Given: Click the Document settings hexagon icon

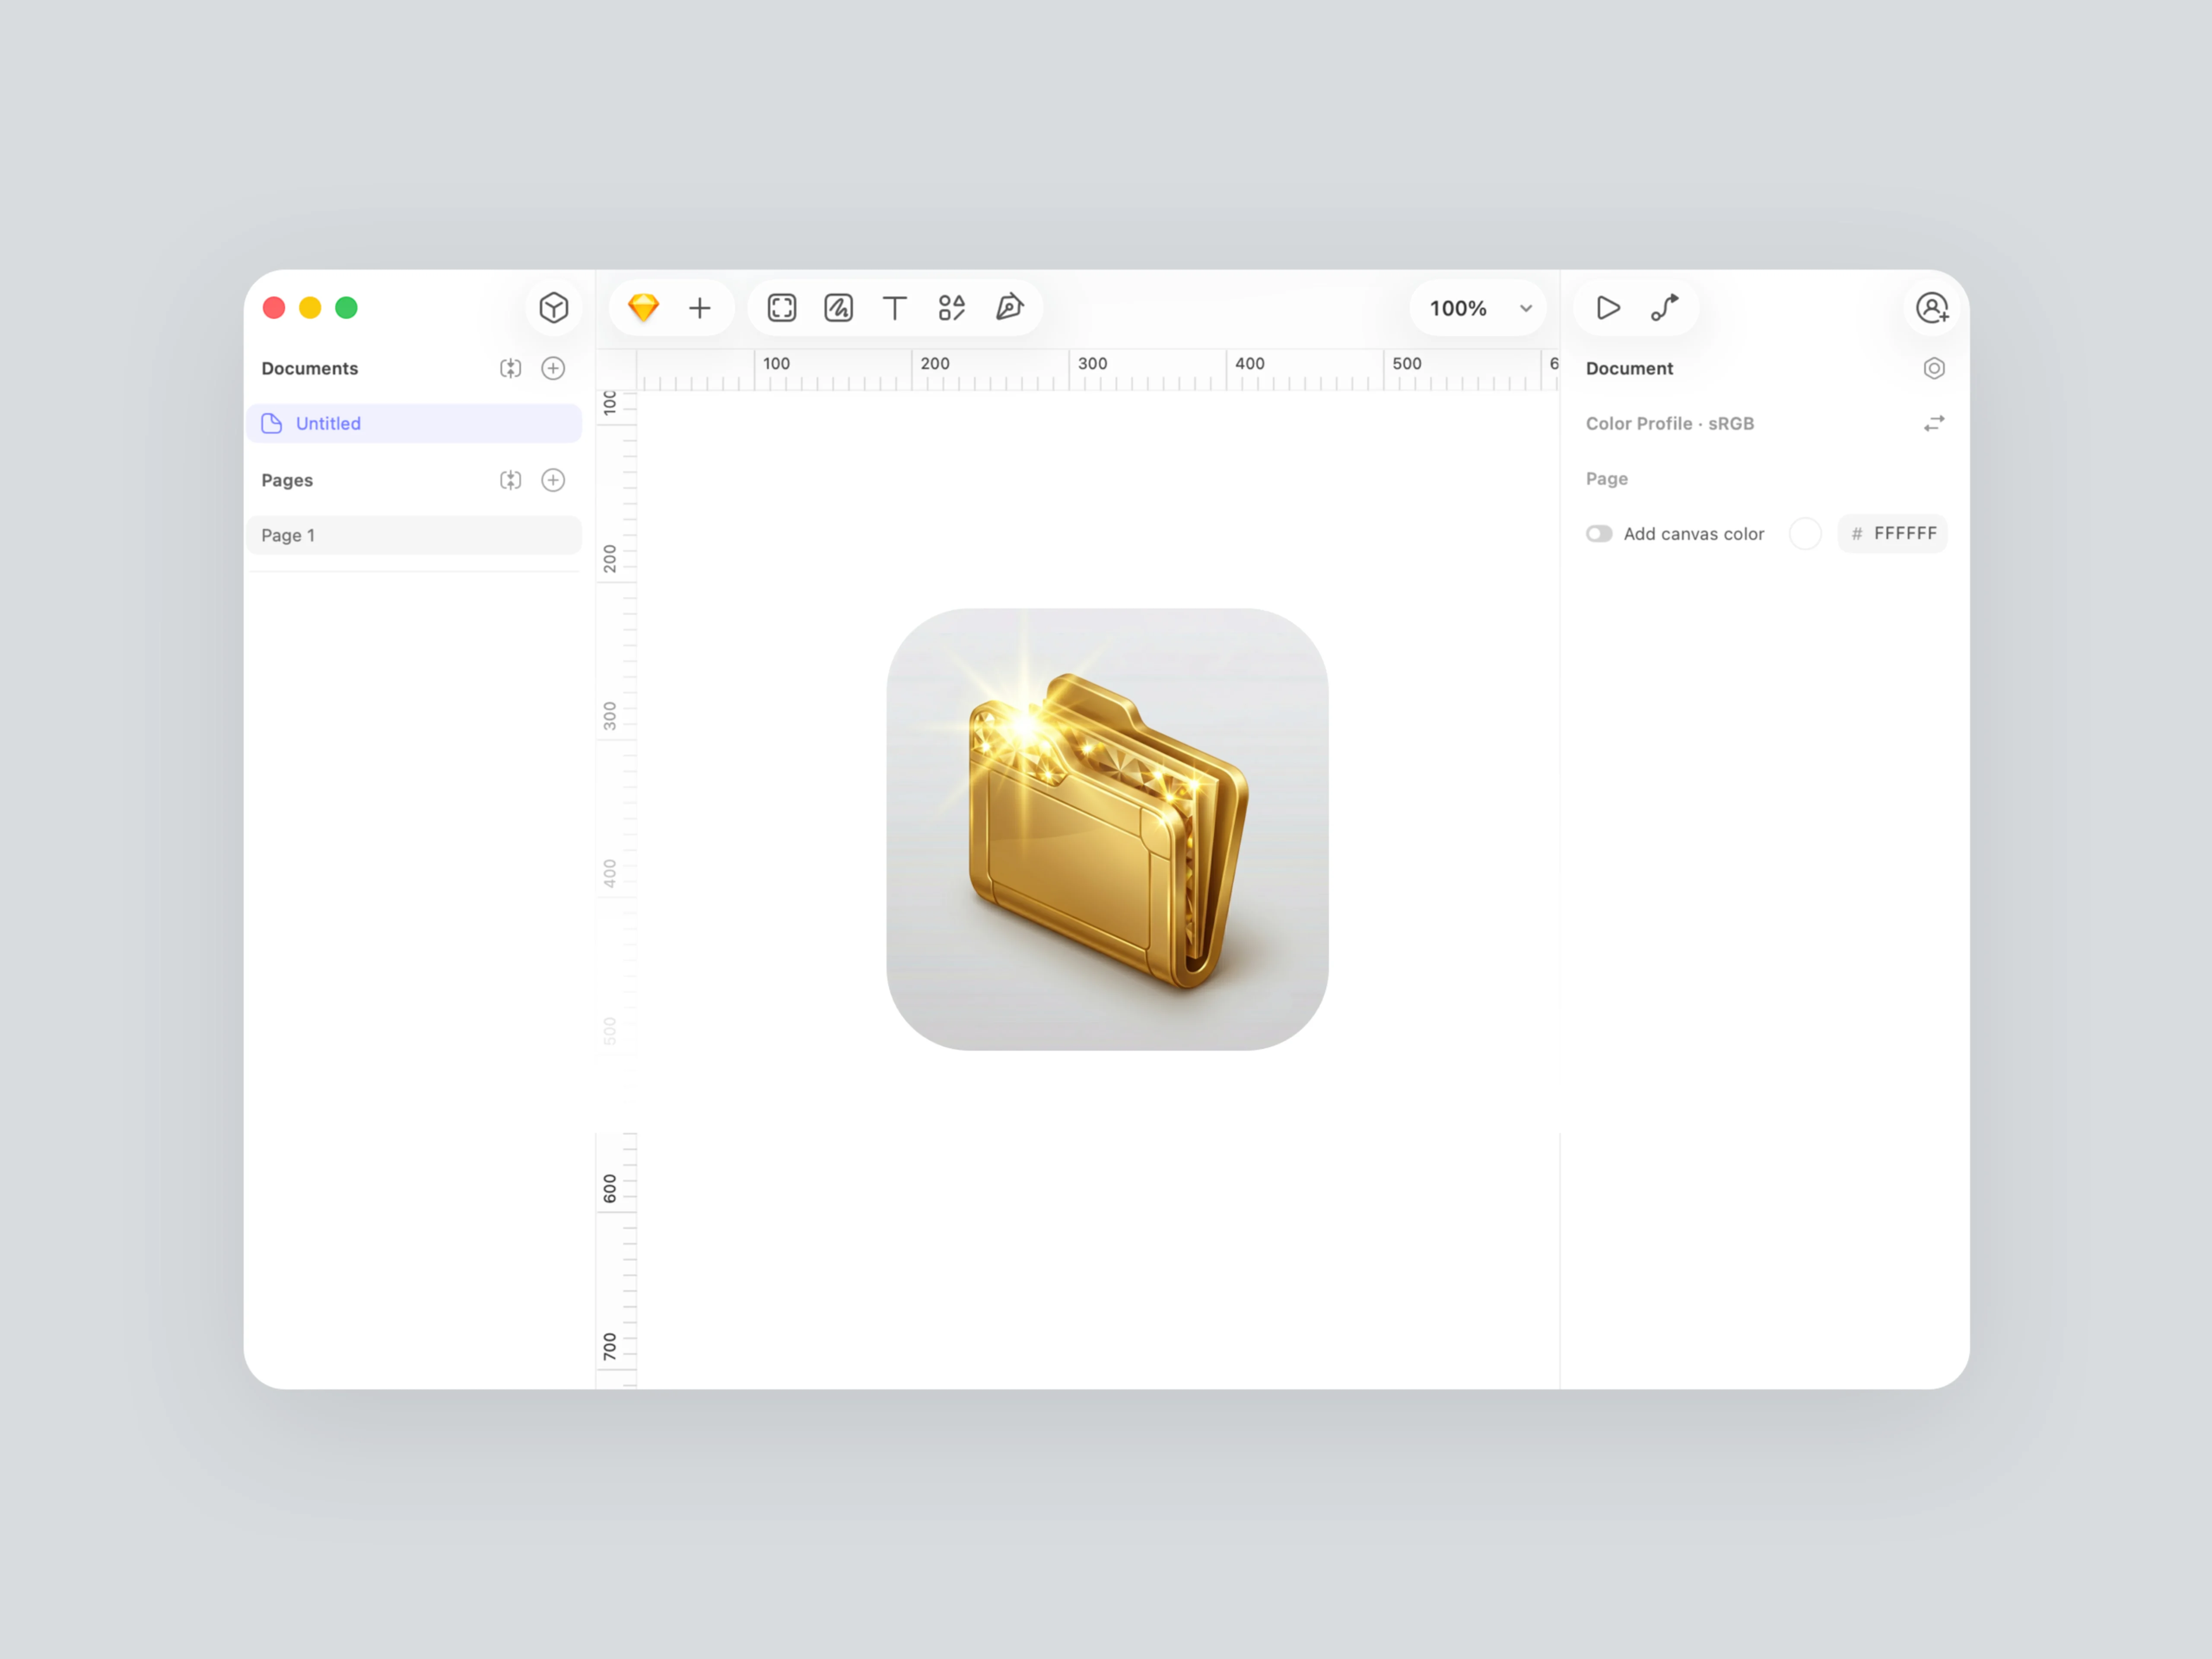Looking at the screenshot, I should (x=1934, y=368).
